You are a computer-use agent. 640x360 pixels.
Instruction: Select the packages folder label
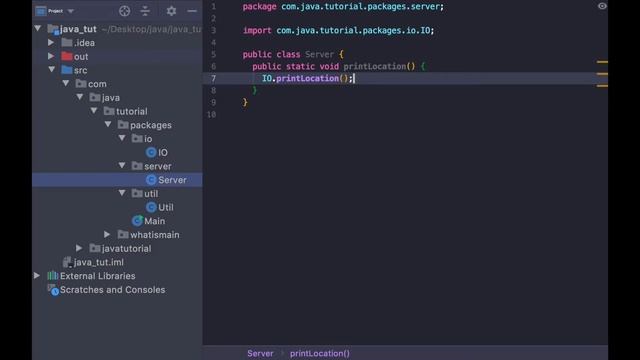[x=151, y=125]
